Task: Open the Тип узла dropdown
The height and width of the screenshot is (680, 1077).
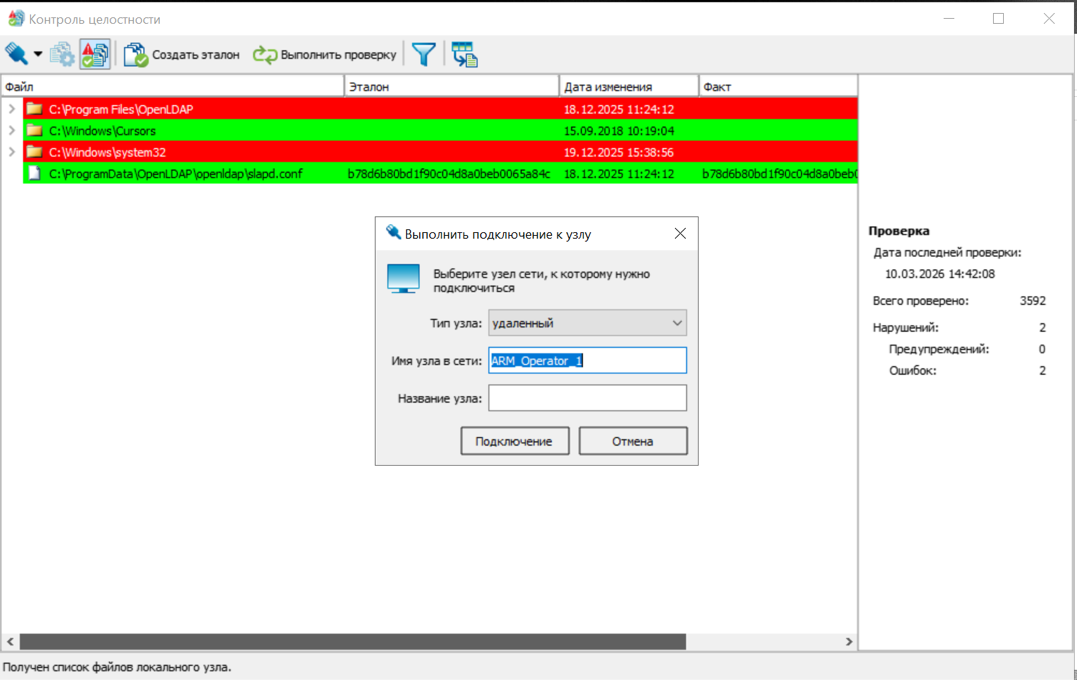Action: (587, 323)
